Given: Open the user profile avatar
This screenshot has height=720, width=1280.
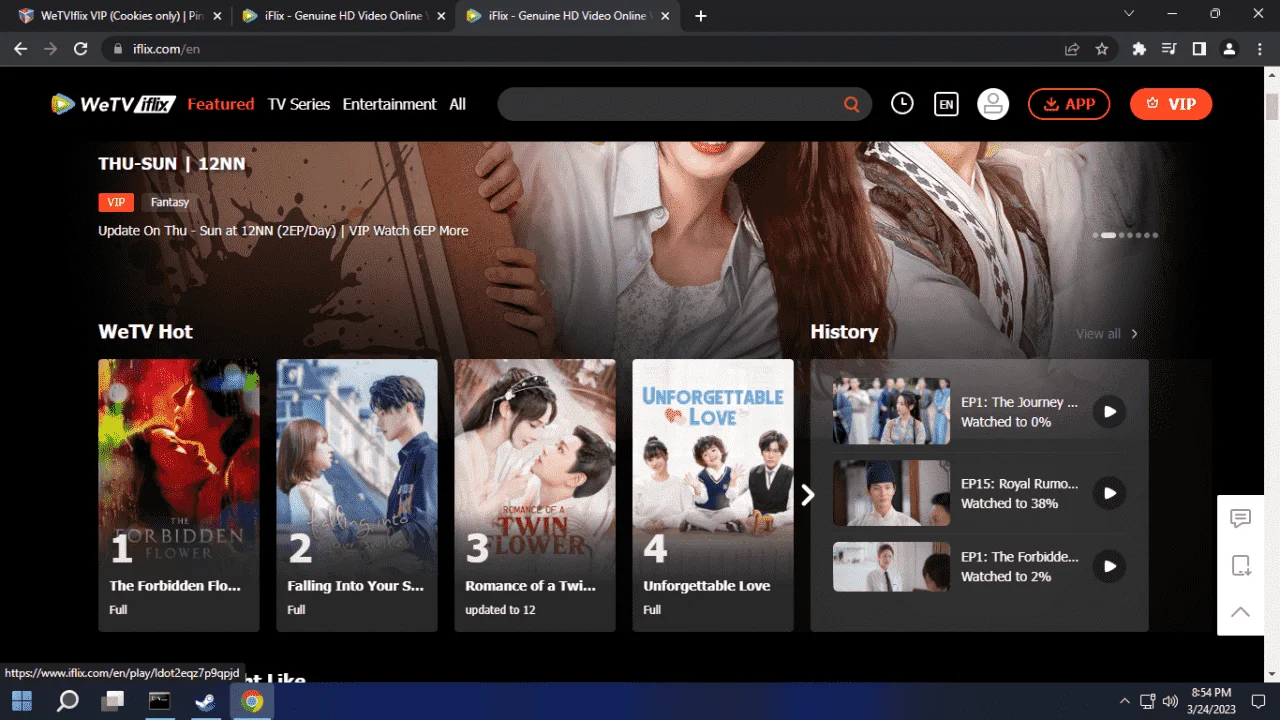Looking at the screenshot, I should pyautogui.click(x=993, y=104).
